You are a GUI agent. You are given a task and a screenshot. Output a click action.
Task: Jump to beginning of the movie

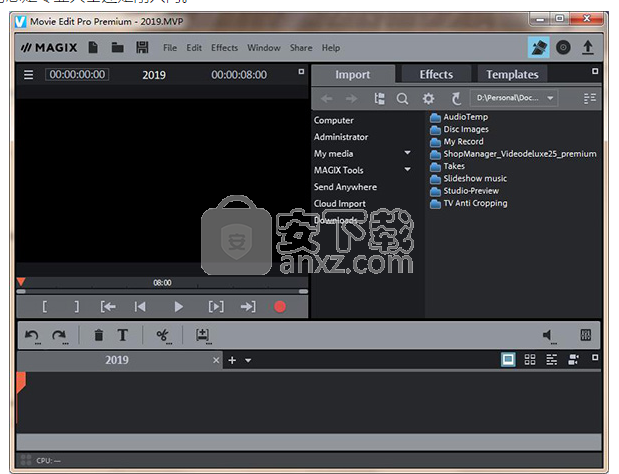tap(140, 307)
